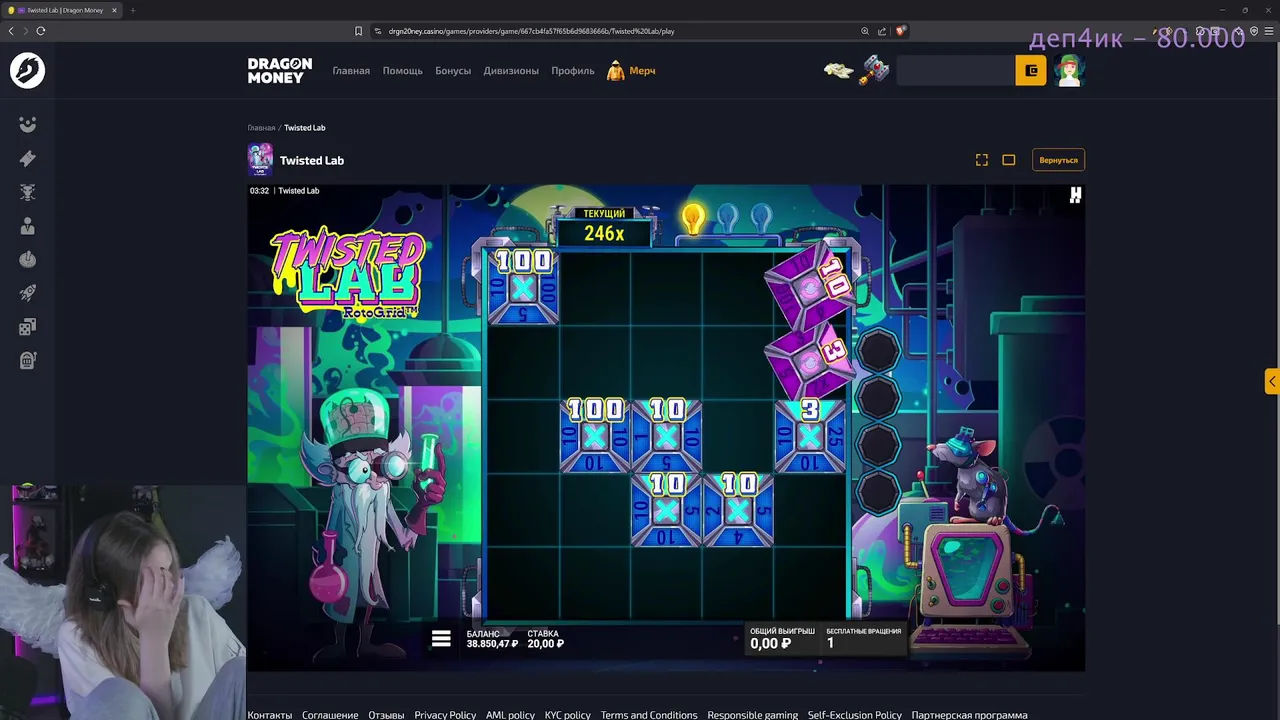
Task: Open the user avatar profile picture
Action: [1069, 70]
